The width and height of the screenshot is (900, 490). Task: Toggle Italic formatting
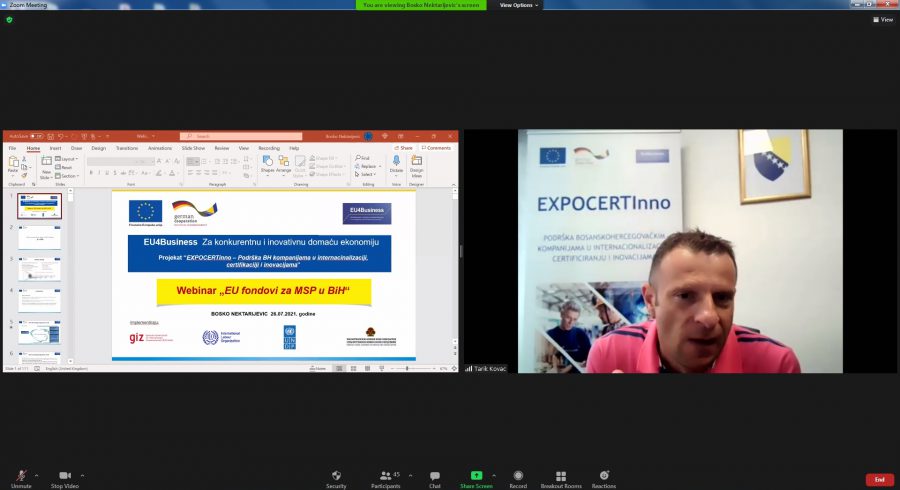tap(99, 173)
